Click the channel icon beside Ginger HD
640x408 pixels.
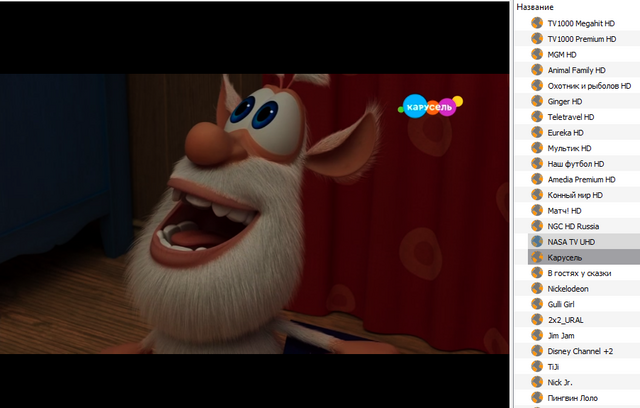pos(537,101)
